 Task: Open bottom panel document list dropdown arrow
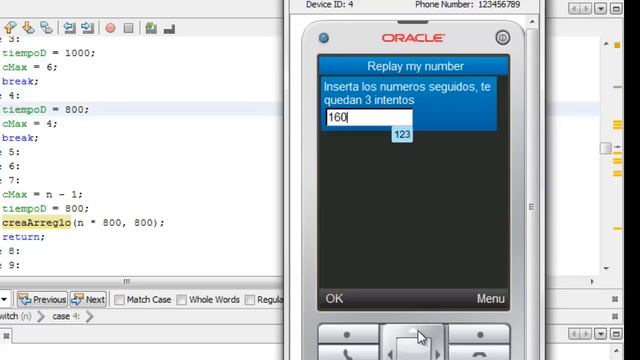600,333
